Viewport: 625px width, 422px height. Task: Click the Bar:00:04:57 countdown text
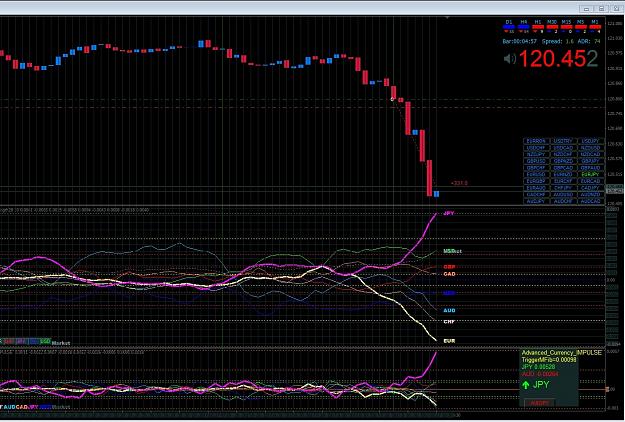(520, 41)
